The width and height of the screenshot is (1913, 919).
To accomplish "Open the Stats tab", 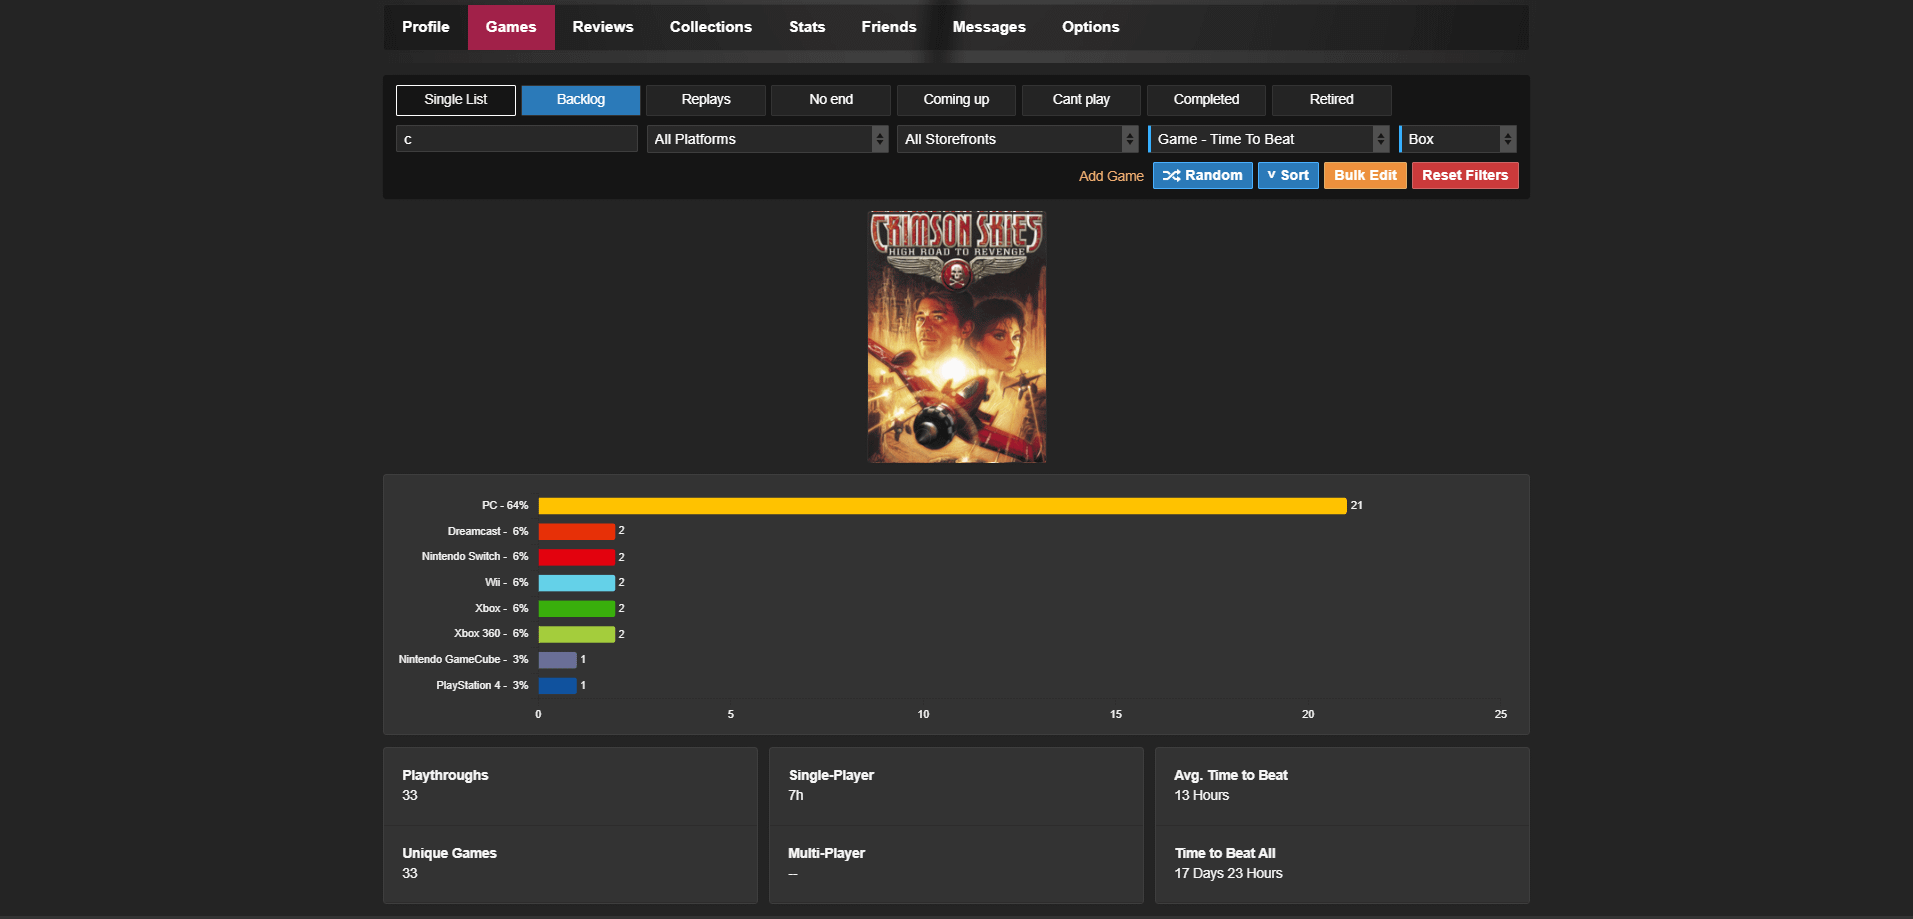I will point(806,27).
